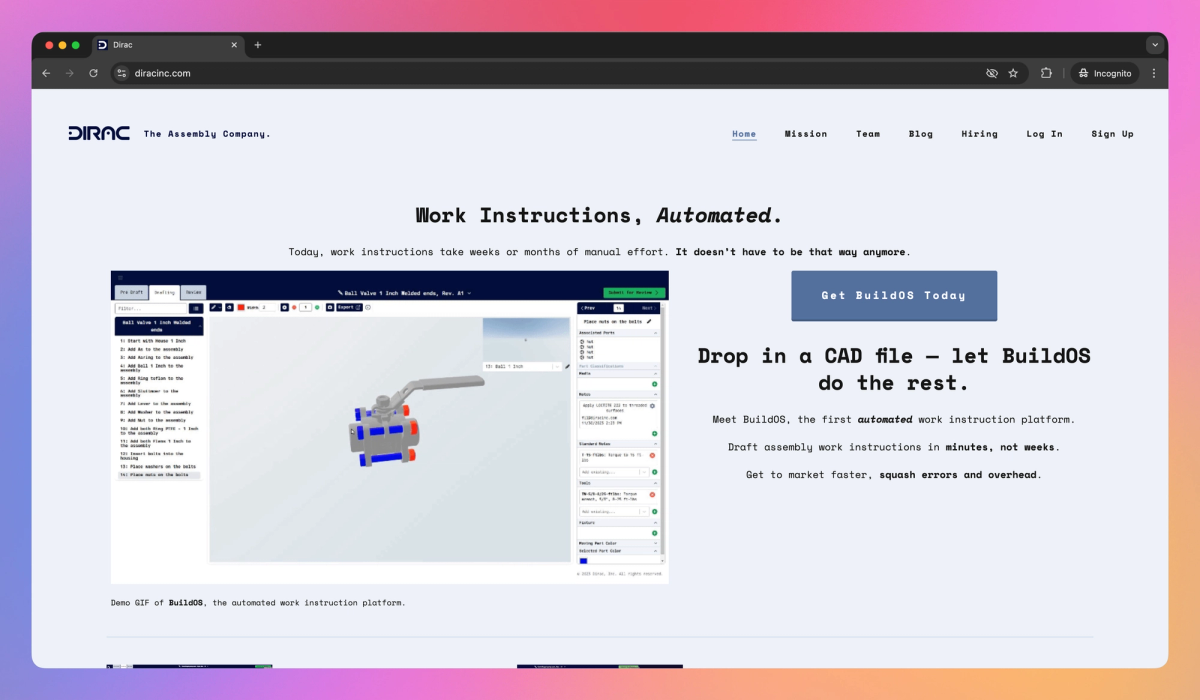1200x700 pixels.
Task: Click the Export button in demo
Action: (350, 307)
